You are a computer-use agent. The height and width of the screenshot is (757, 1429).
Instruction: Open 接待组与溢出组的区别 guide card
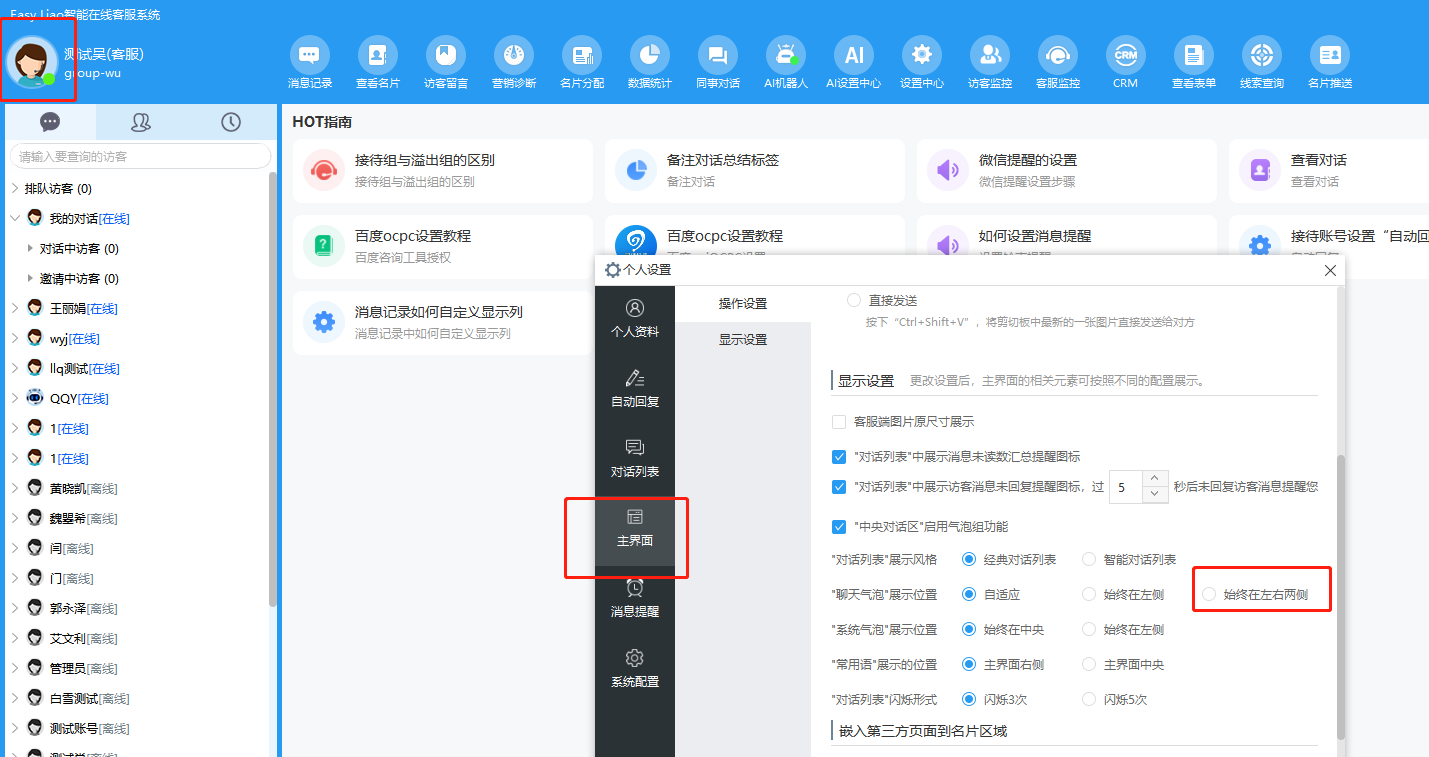(x=443, y=171)
